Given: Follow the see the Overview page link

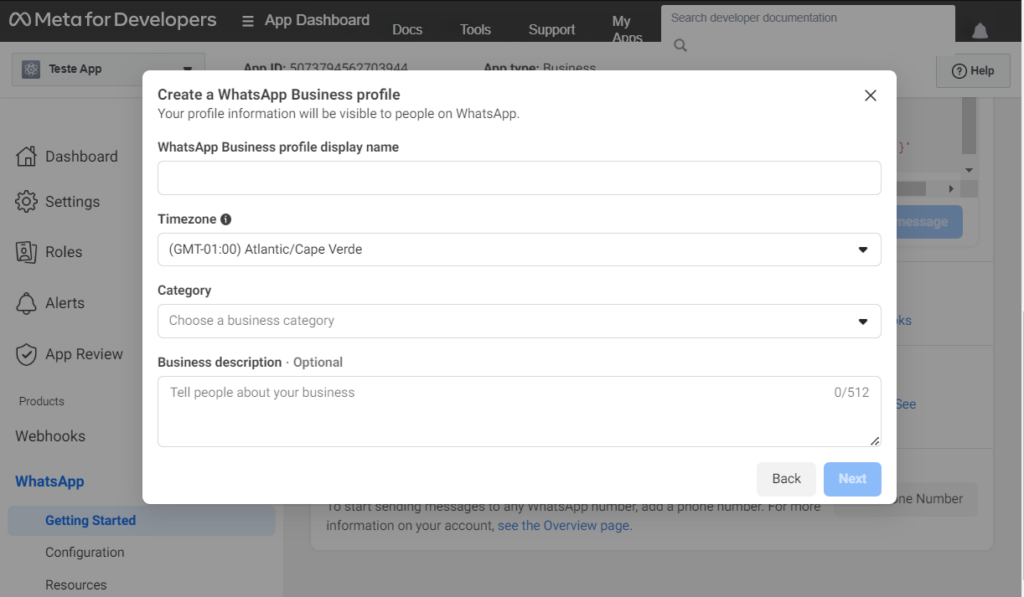Looking at the screenshot, I should 564,525.
